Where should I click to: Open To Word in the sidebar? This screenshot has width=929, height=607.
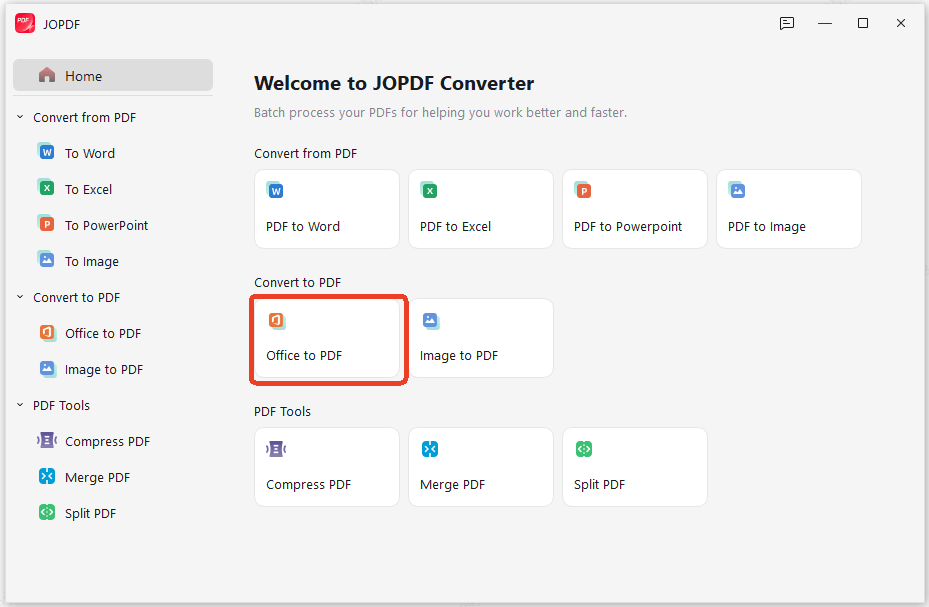pos(90,153)
